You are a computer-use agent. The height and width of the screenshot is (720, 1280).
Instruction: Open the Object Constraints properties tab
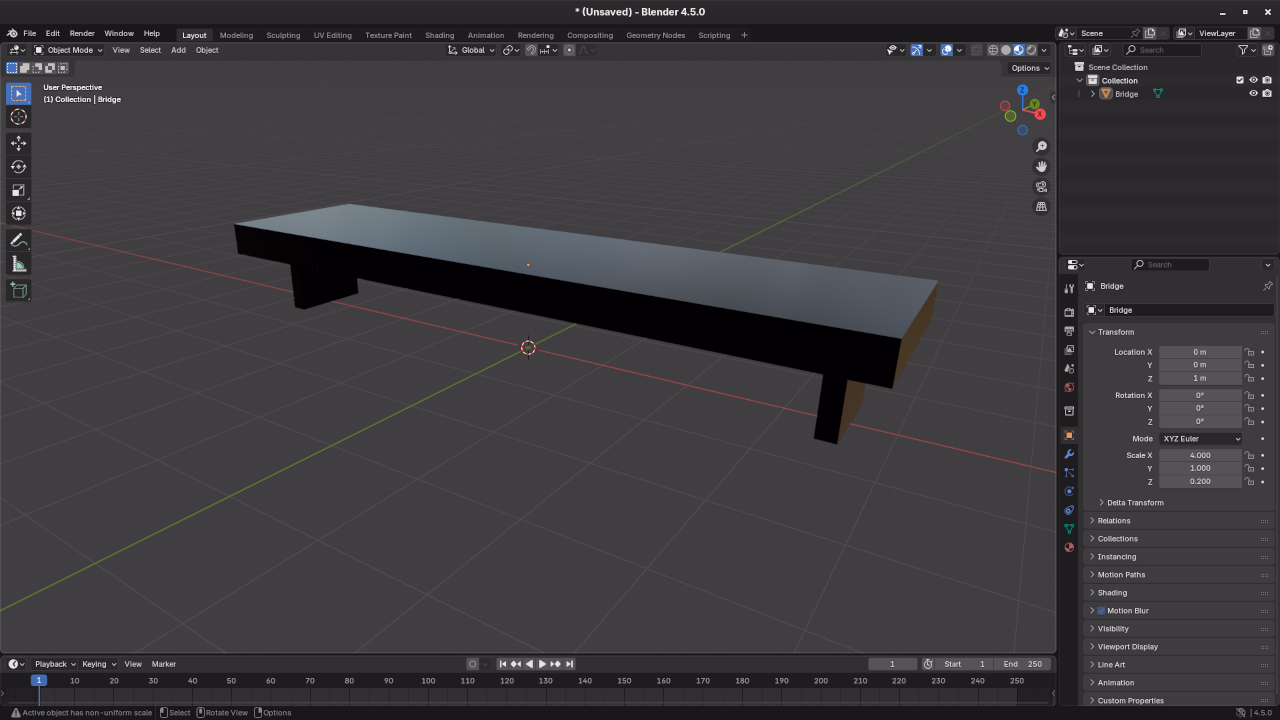tap(1069, 510)
